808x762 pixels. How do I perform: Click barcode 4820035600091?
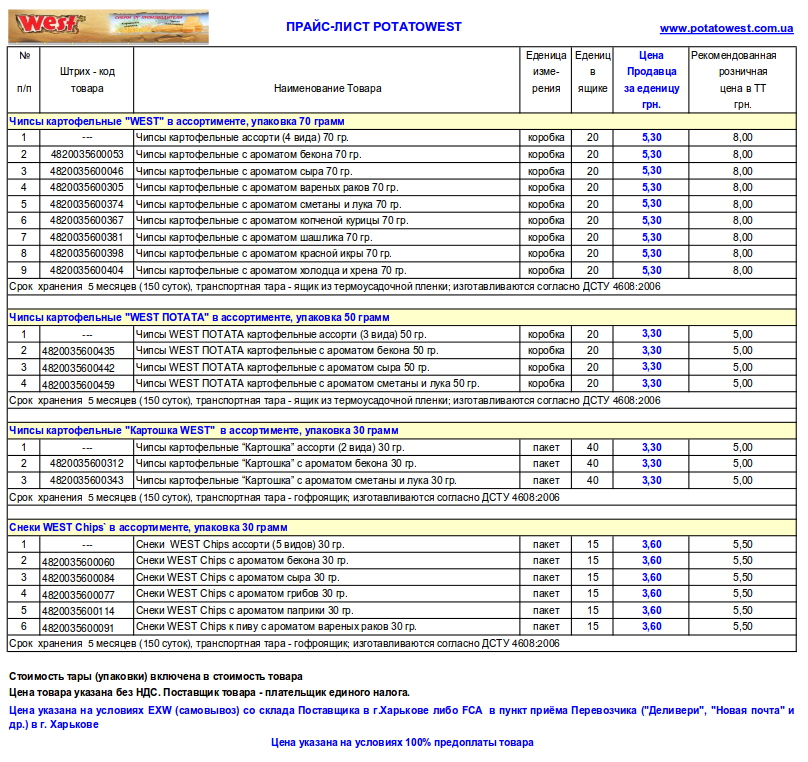pos(78,628)
